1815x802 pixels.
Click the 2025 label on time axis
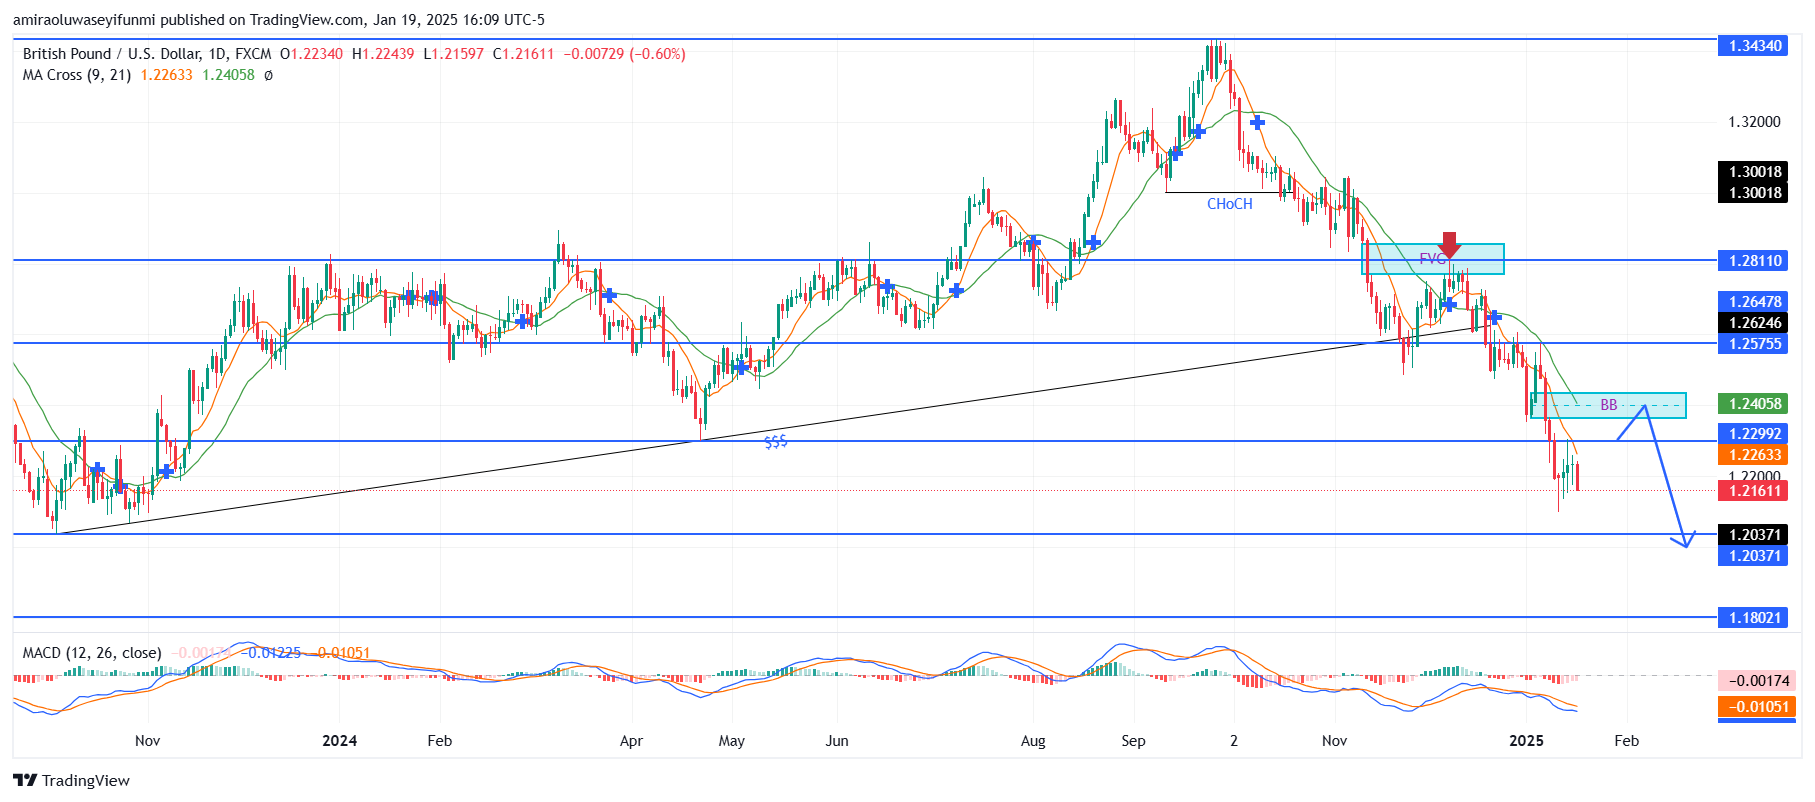(x=1526, y=741)
